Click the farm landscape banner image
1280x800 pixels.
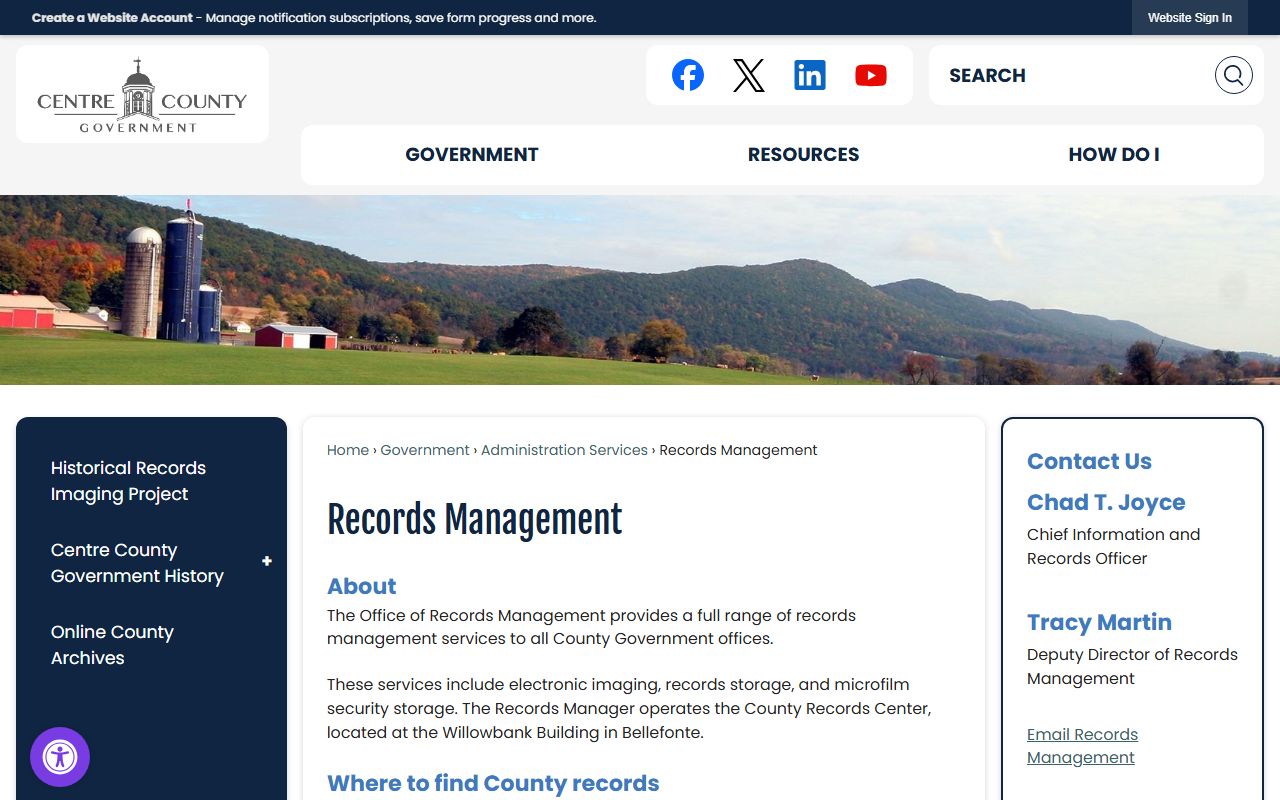pos(640,290)
